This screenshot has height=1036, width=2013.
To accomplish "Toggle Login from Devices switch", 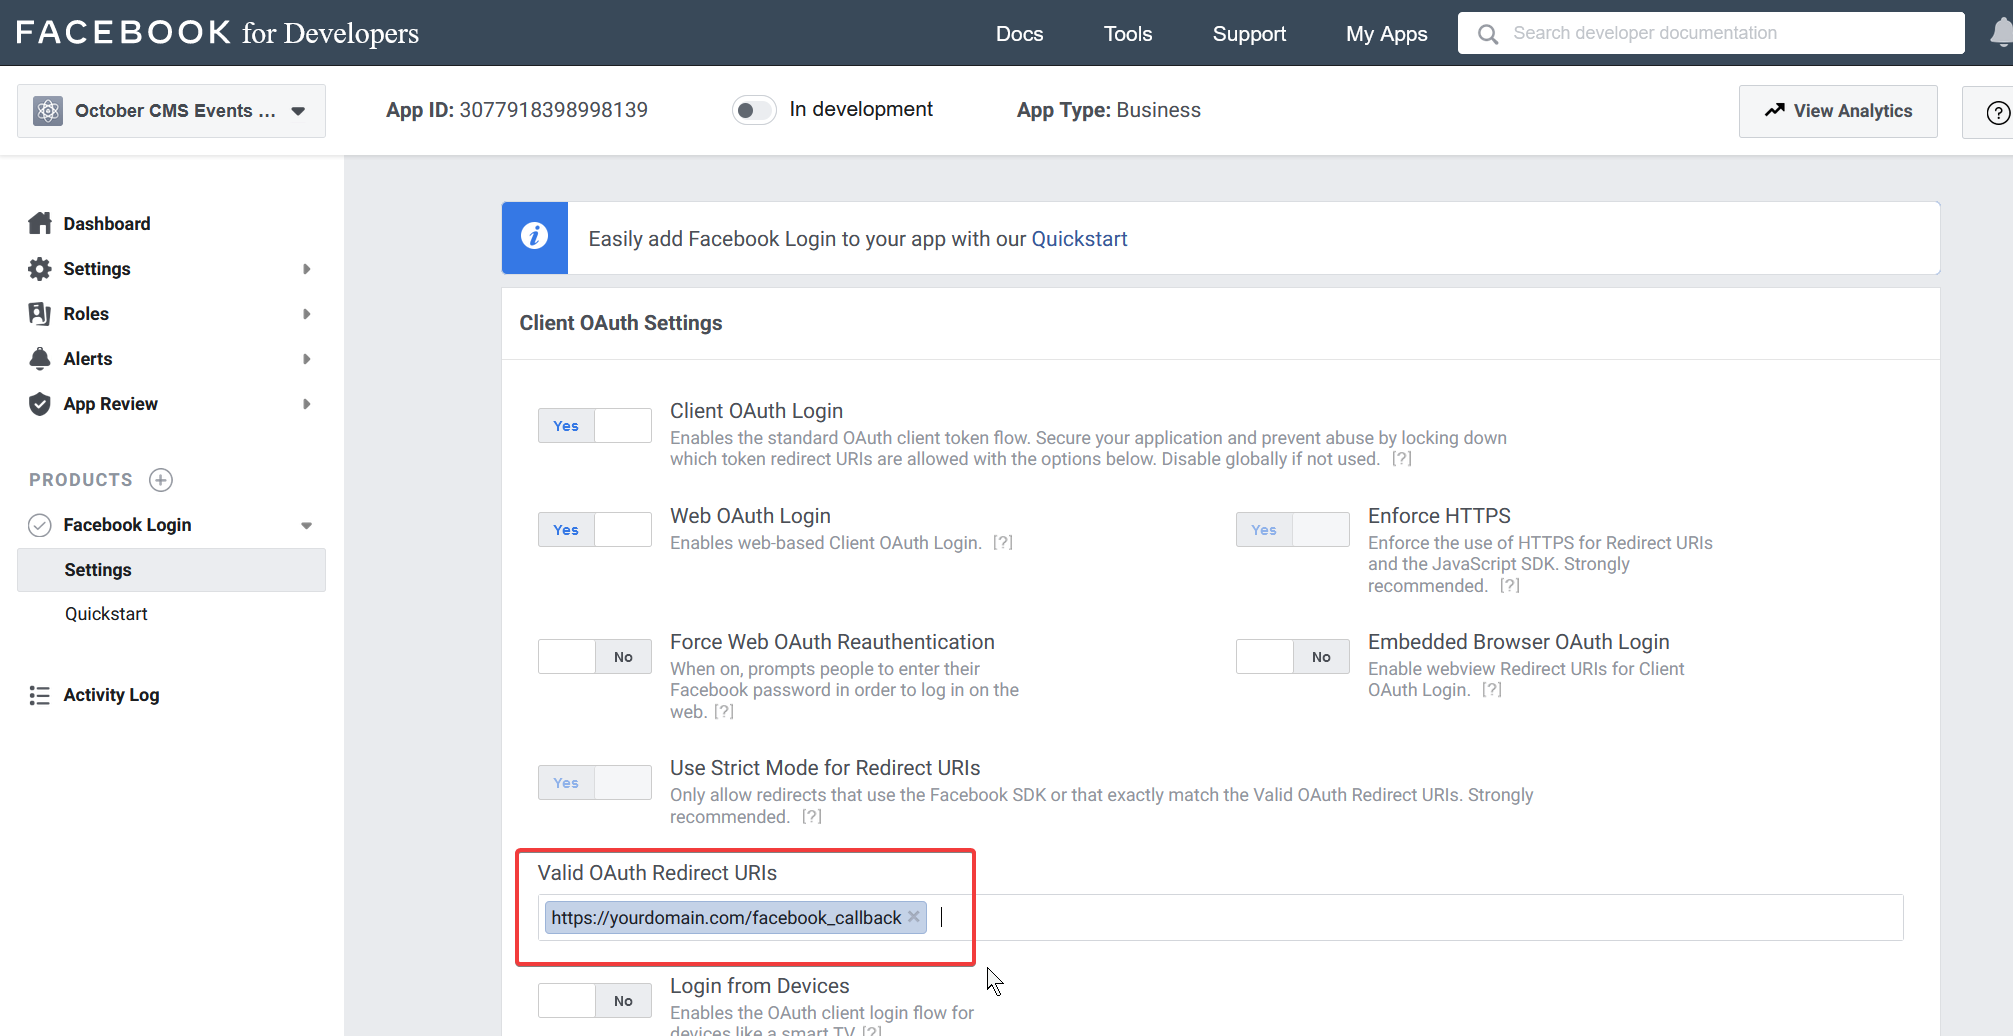I will 595,1000.
